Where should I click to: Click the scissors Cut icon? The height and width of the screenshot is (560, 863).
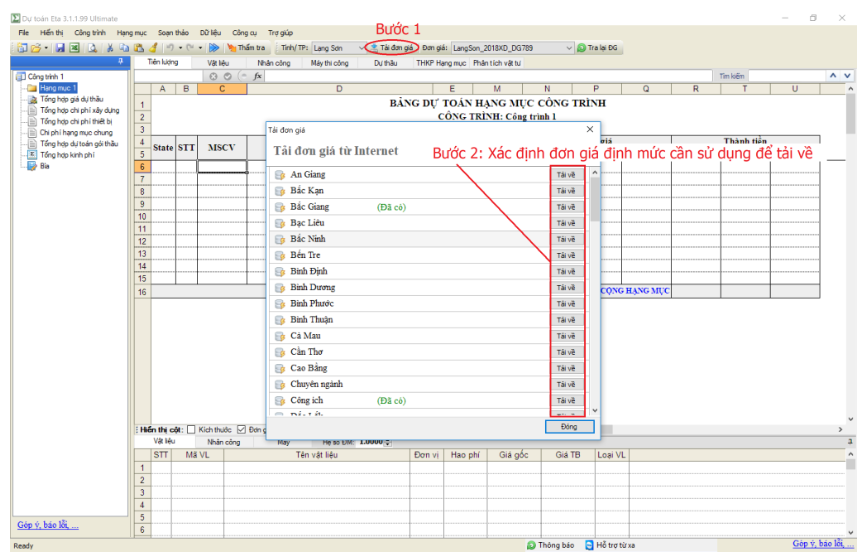coord(110,48)
